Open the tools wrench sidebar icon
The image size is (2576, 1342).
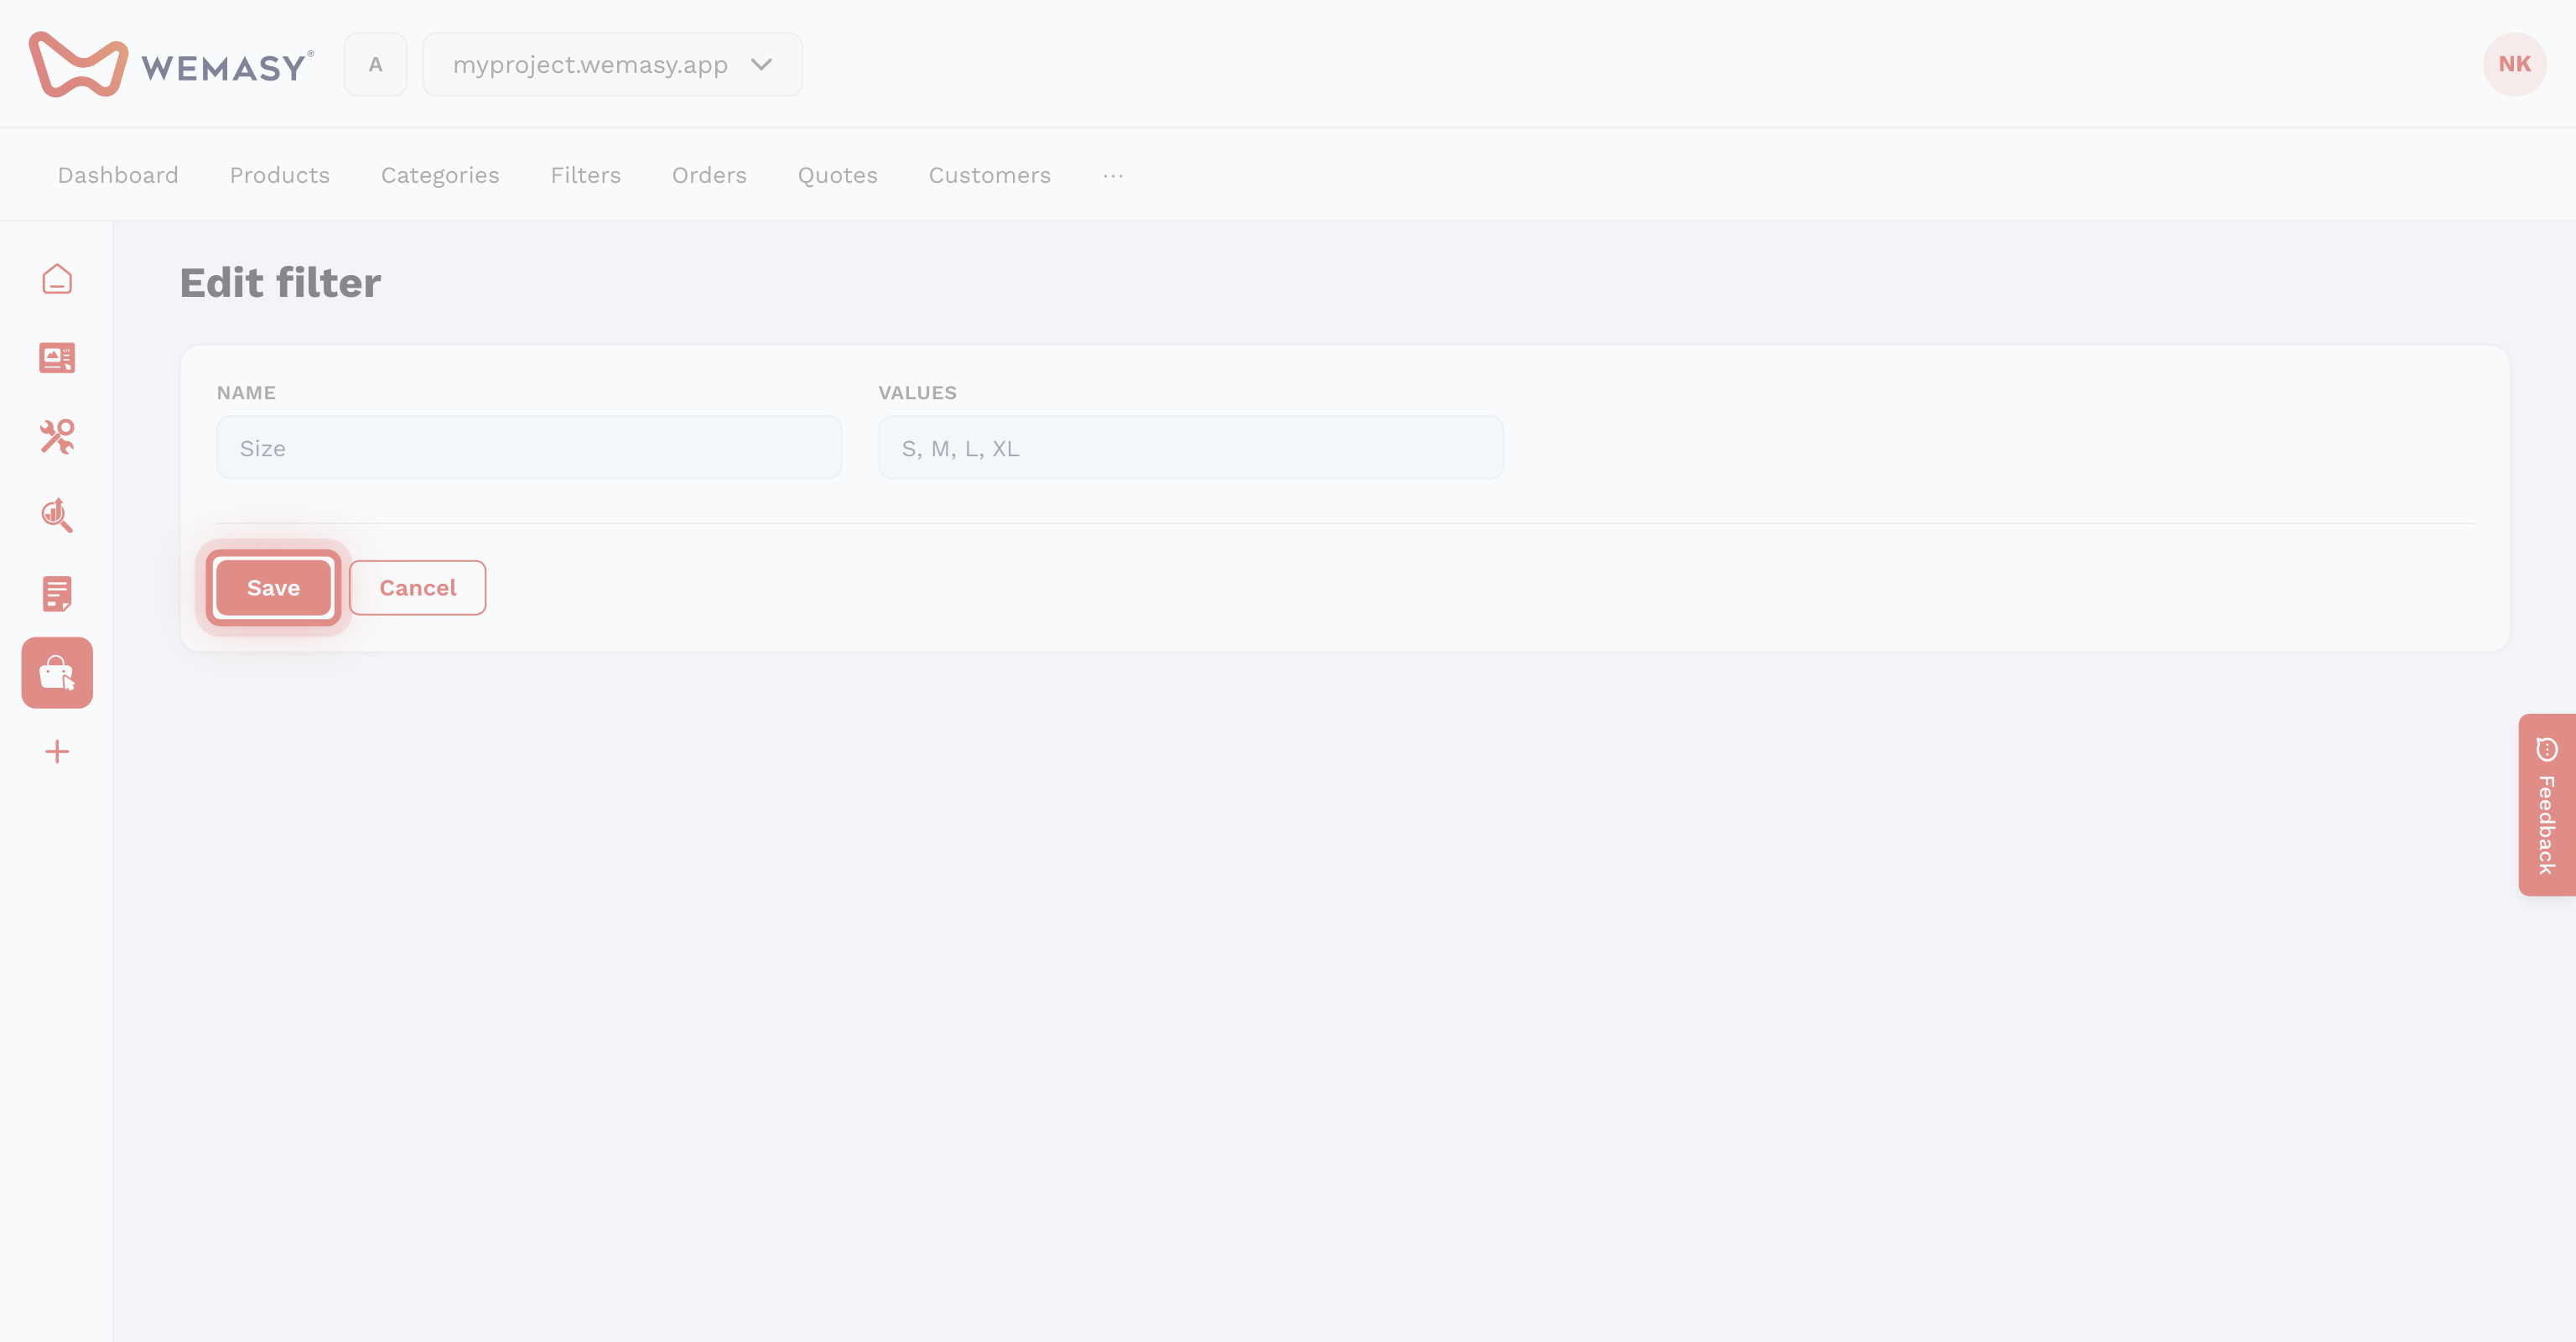pos(57,436)
